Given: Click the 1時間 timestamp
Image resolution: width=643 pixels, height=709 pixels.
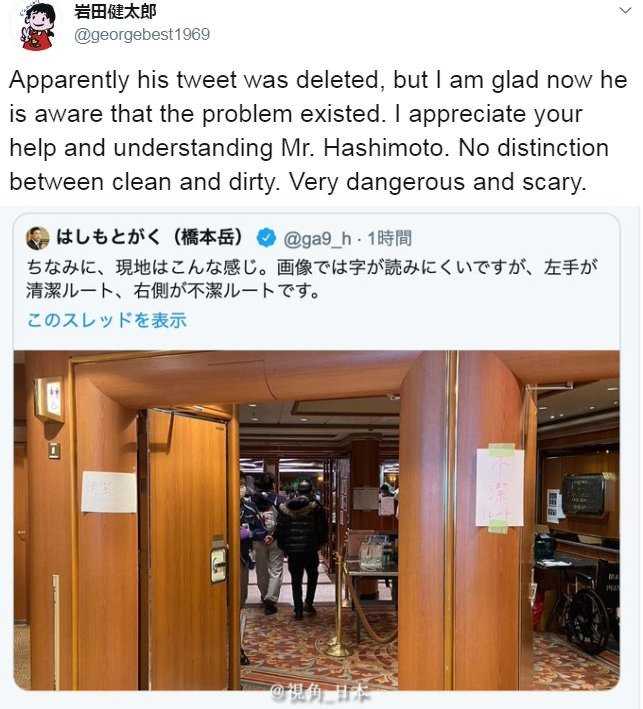Looking at the screenshot, I should 389,238.
